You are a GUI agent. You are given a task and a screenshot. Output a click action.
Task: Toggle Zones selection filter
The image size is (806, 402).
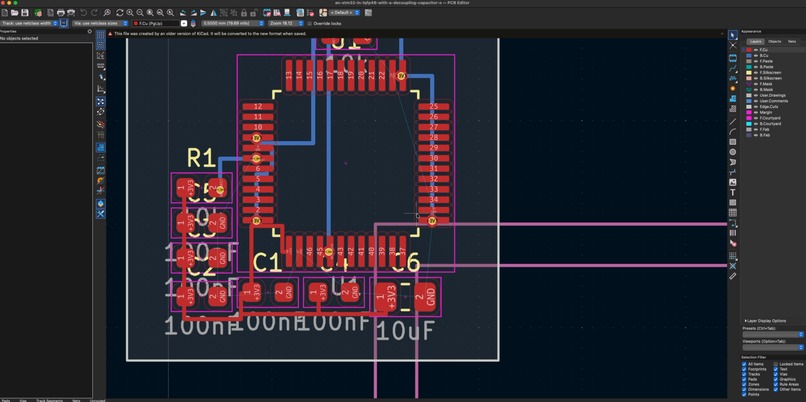(744, 385)
